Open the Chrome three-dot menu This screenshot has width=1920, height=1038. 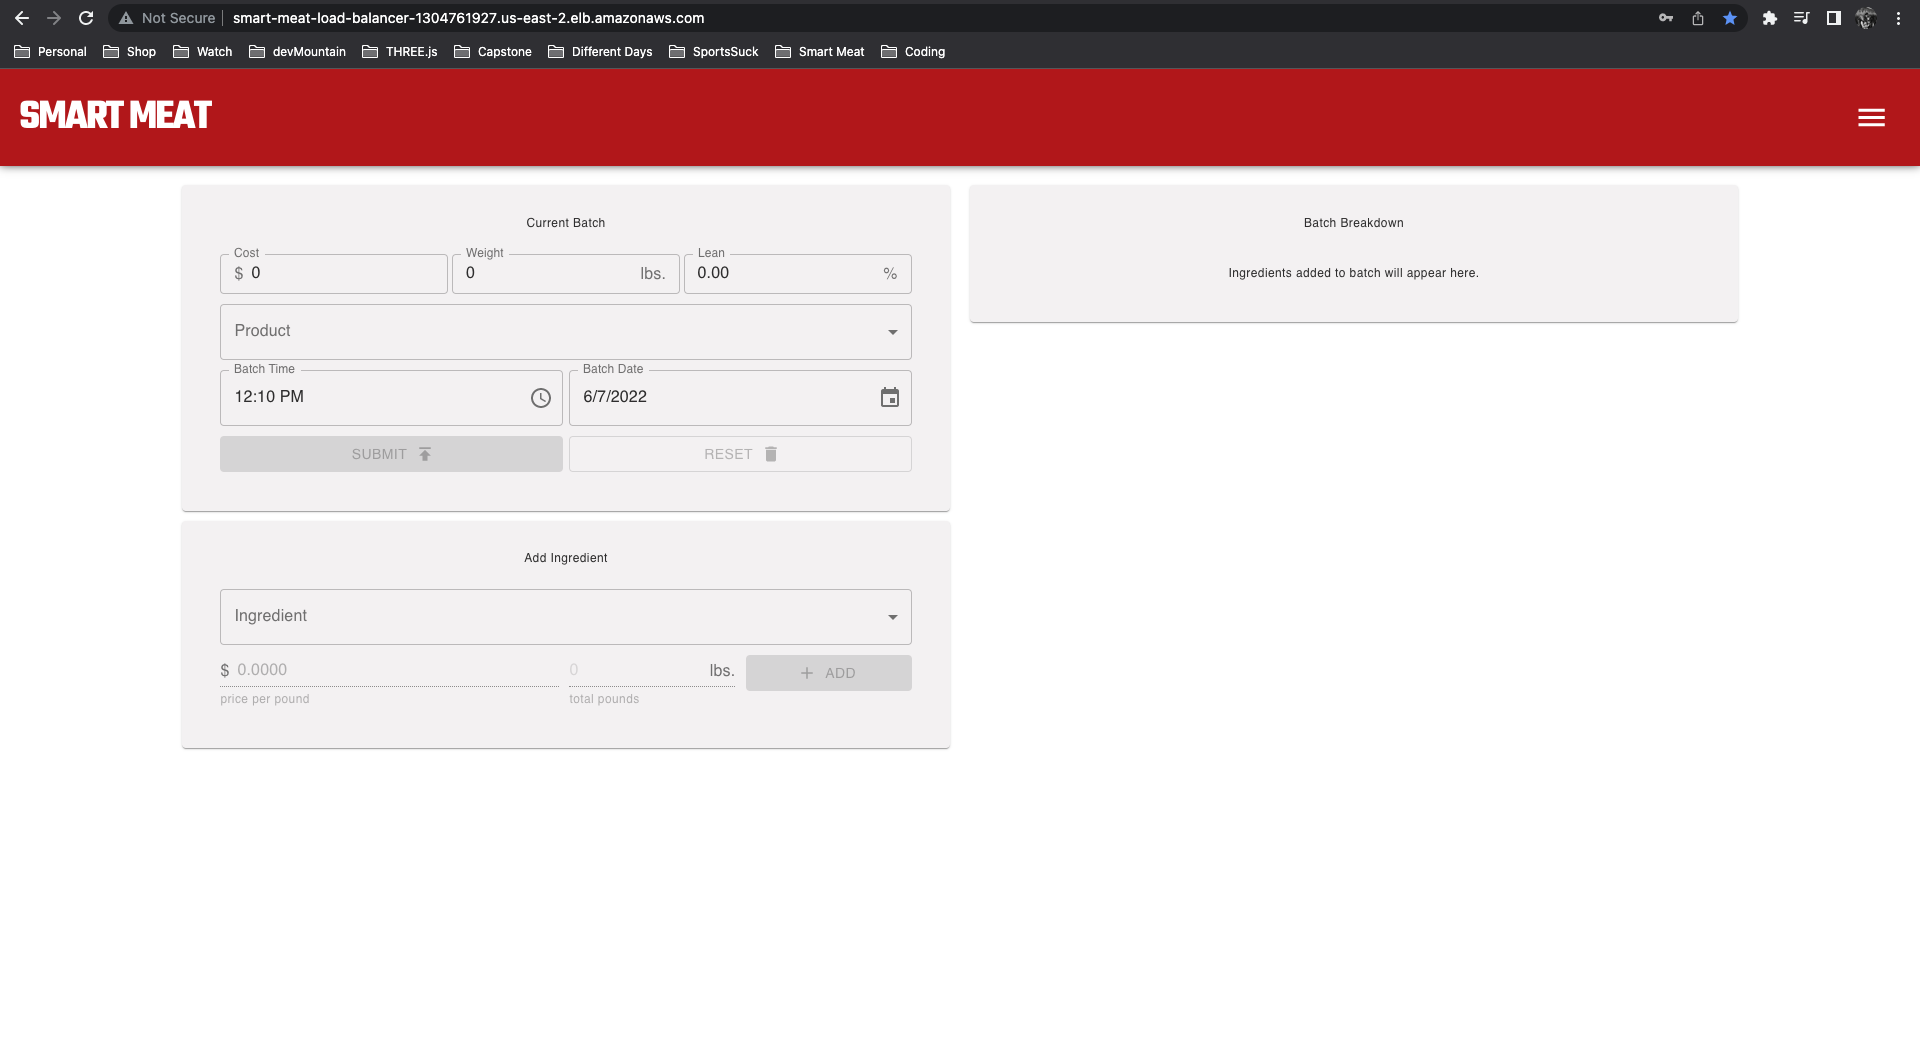click(1898, 18)
